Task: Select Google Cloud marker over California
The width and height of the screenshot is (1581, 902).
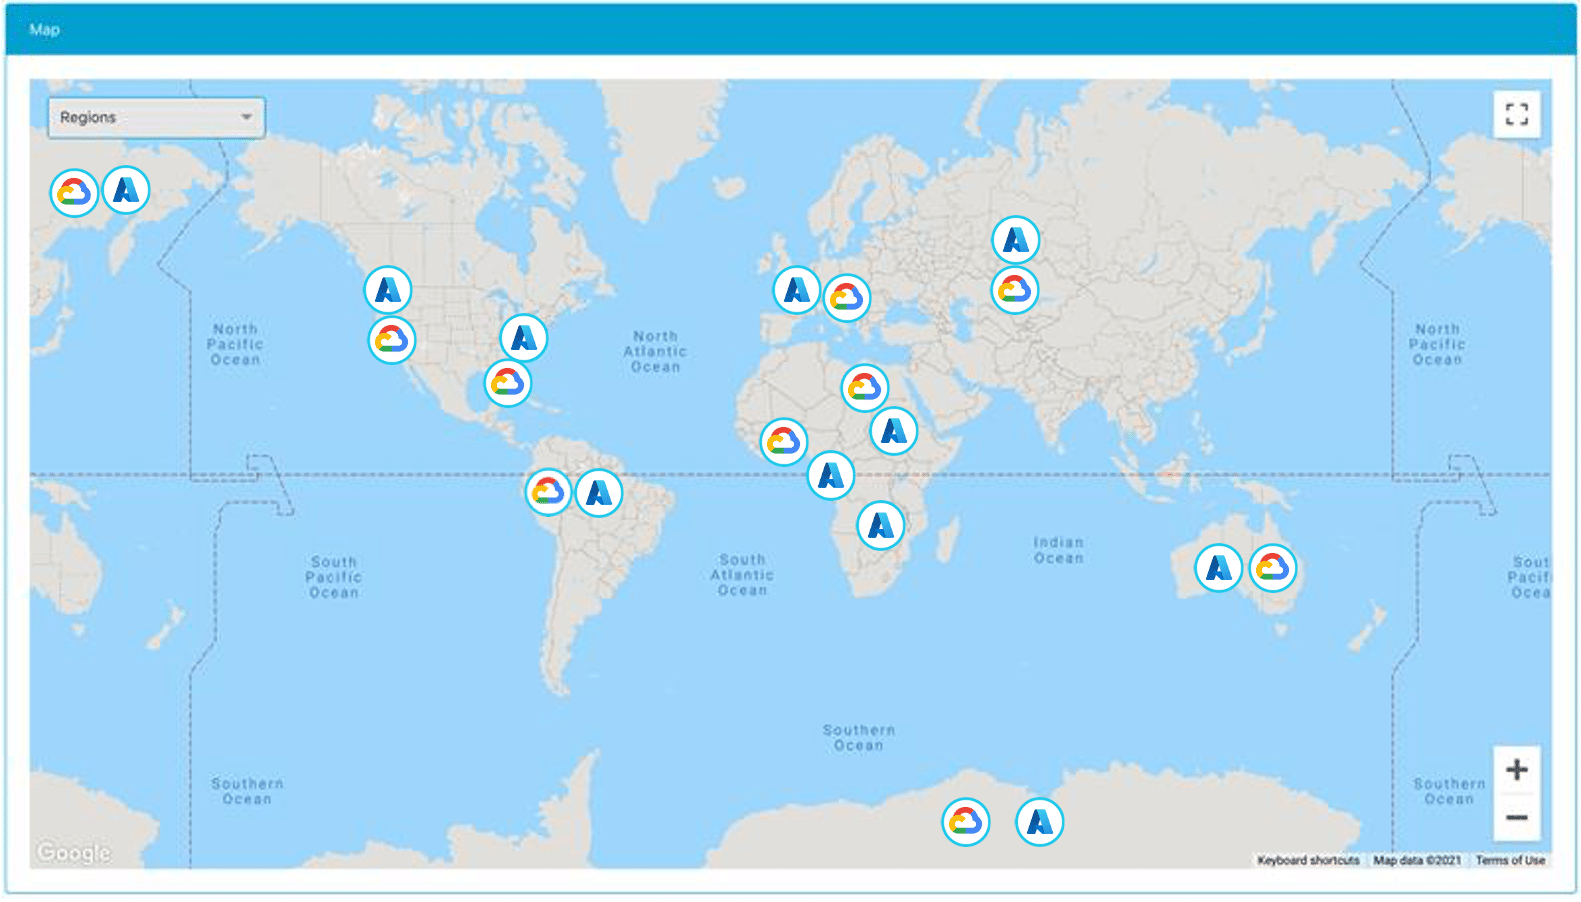Action: click(x=392, y=340)
